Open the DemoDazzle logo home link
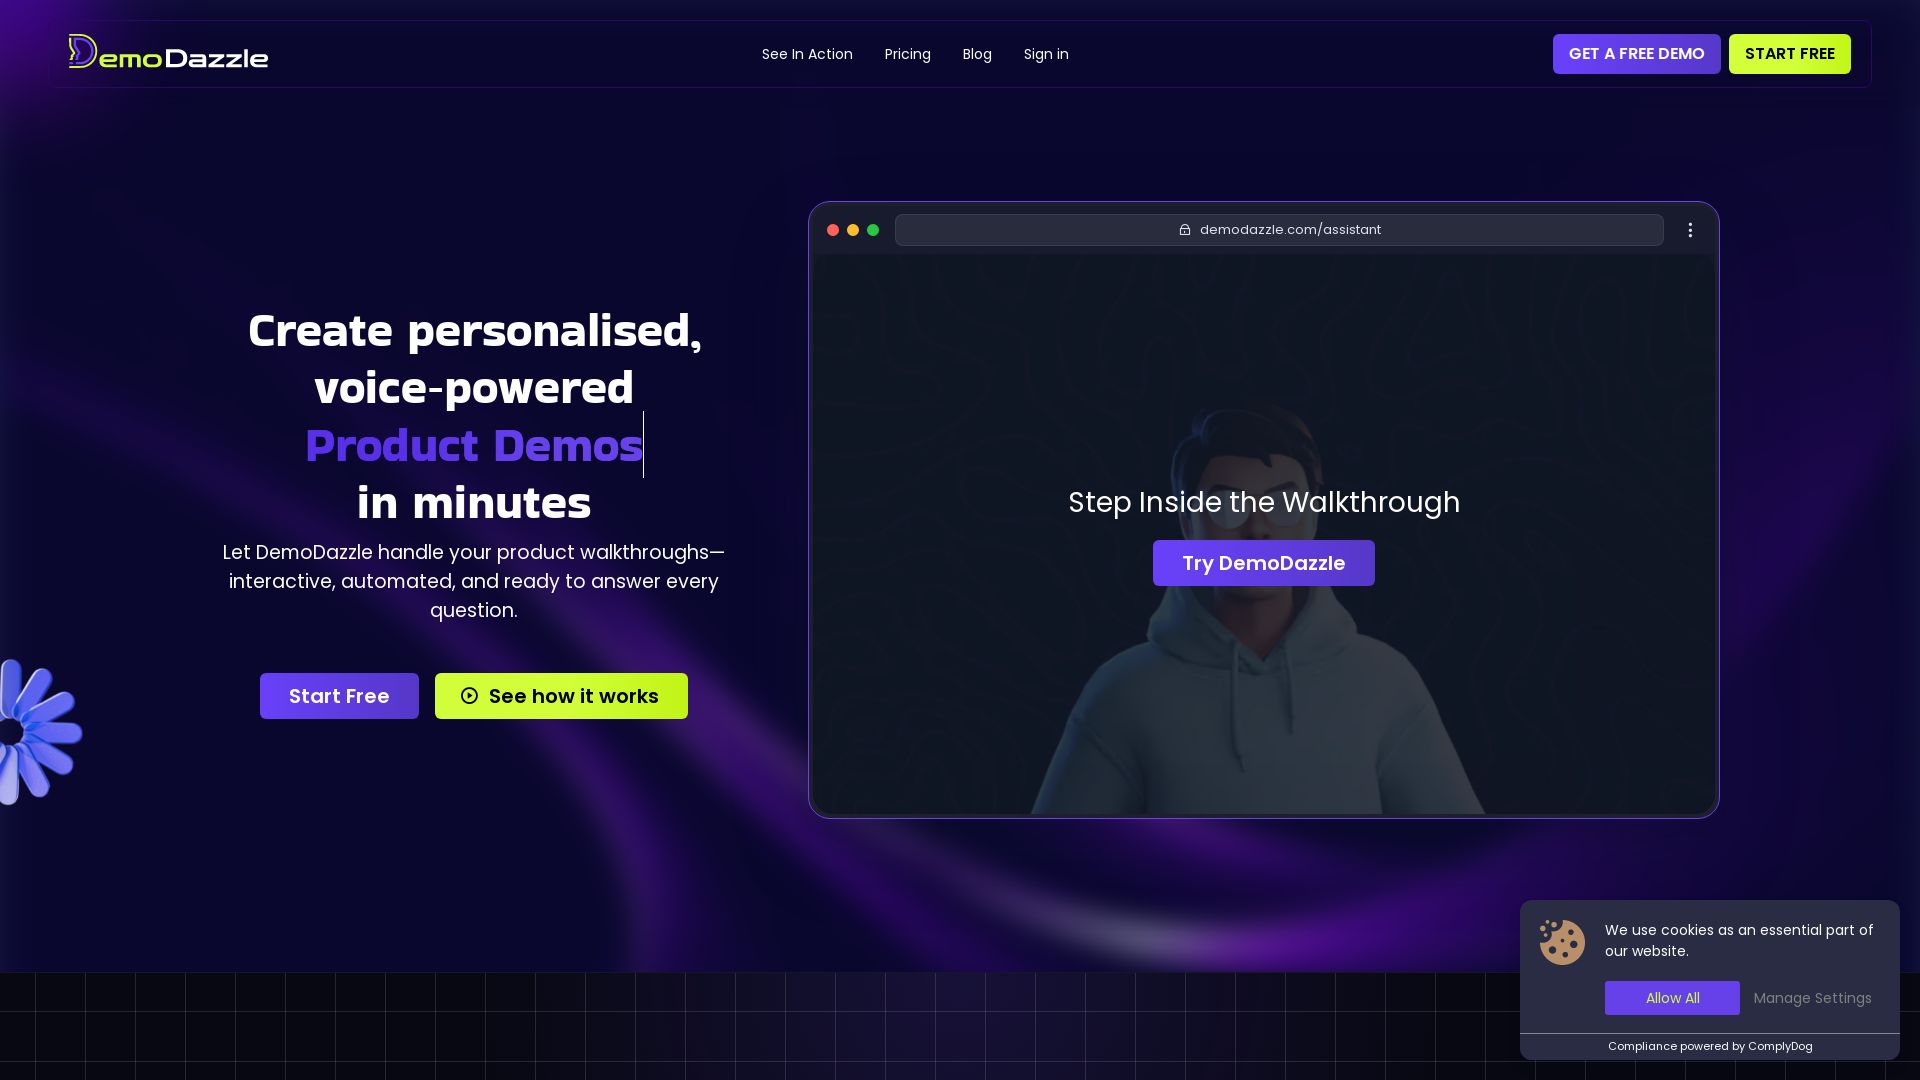 (x=168, y=53)
